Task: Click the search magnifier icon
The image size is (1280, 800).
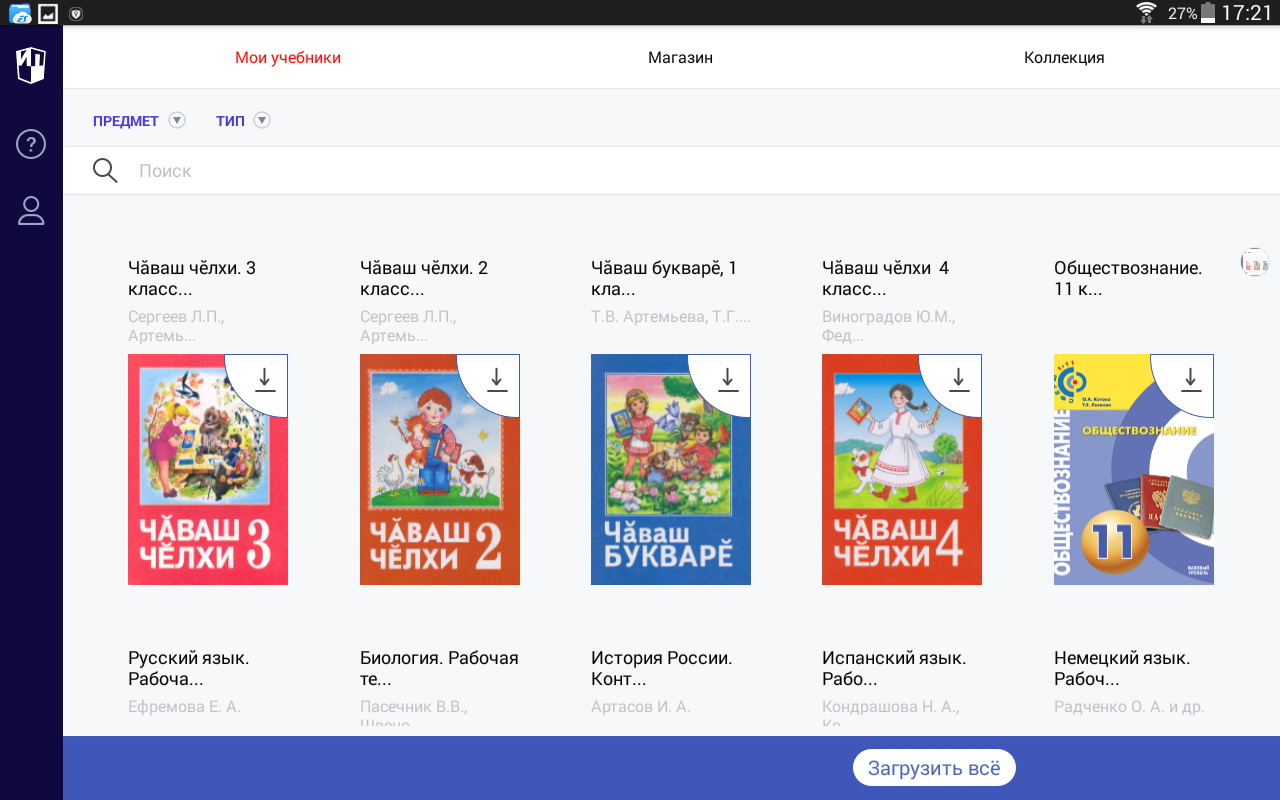Action: (105, 171)
